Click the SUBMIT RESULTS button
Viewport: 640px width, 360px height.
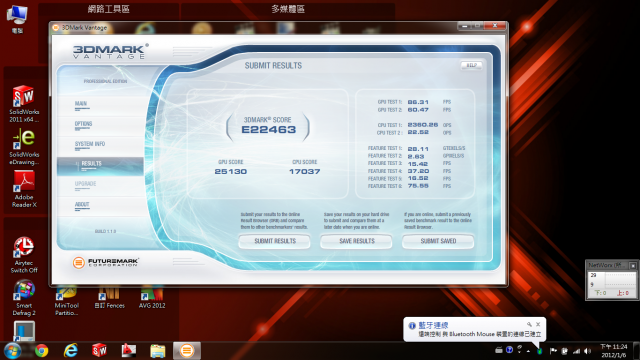coord(275,241)
